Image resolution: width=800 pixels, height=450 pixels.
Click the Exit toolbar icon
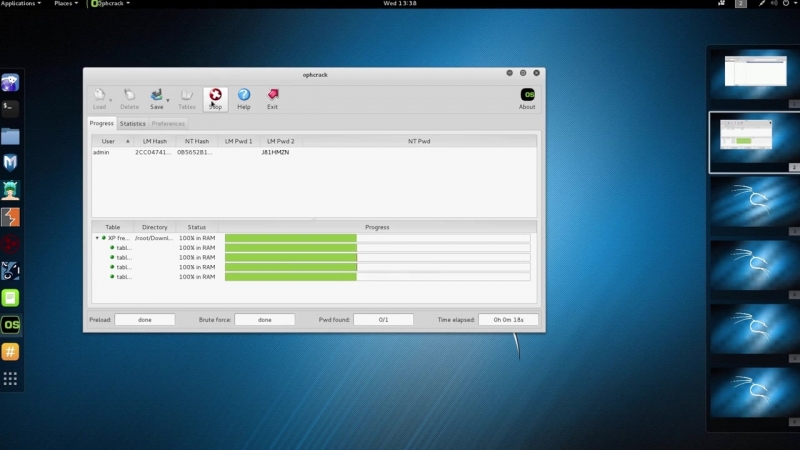click(x=272, y=99)
